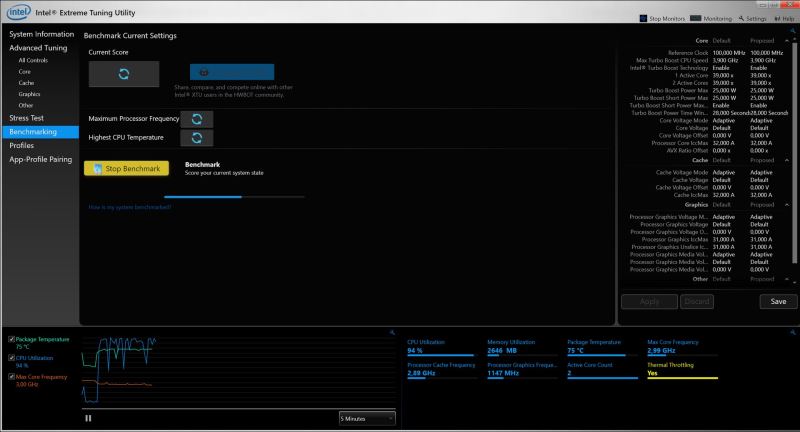Image resolution: width=800 pixels, height=432 pixels.
Task: Click the Highest CPU Temperature refresh icon
Action: click(x=197, y=137)
